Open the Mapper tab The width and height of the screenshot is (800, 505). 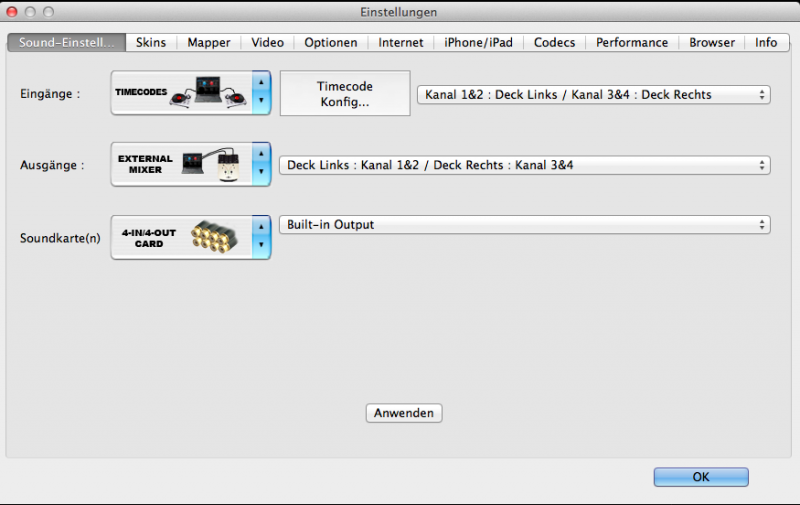[209, 42]
